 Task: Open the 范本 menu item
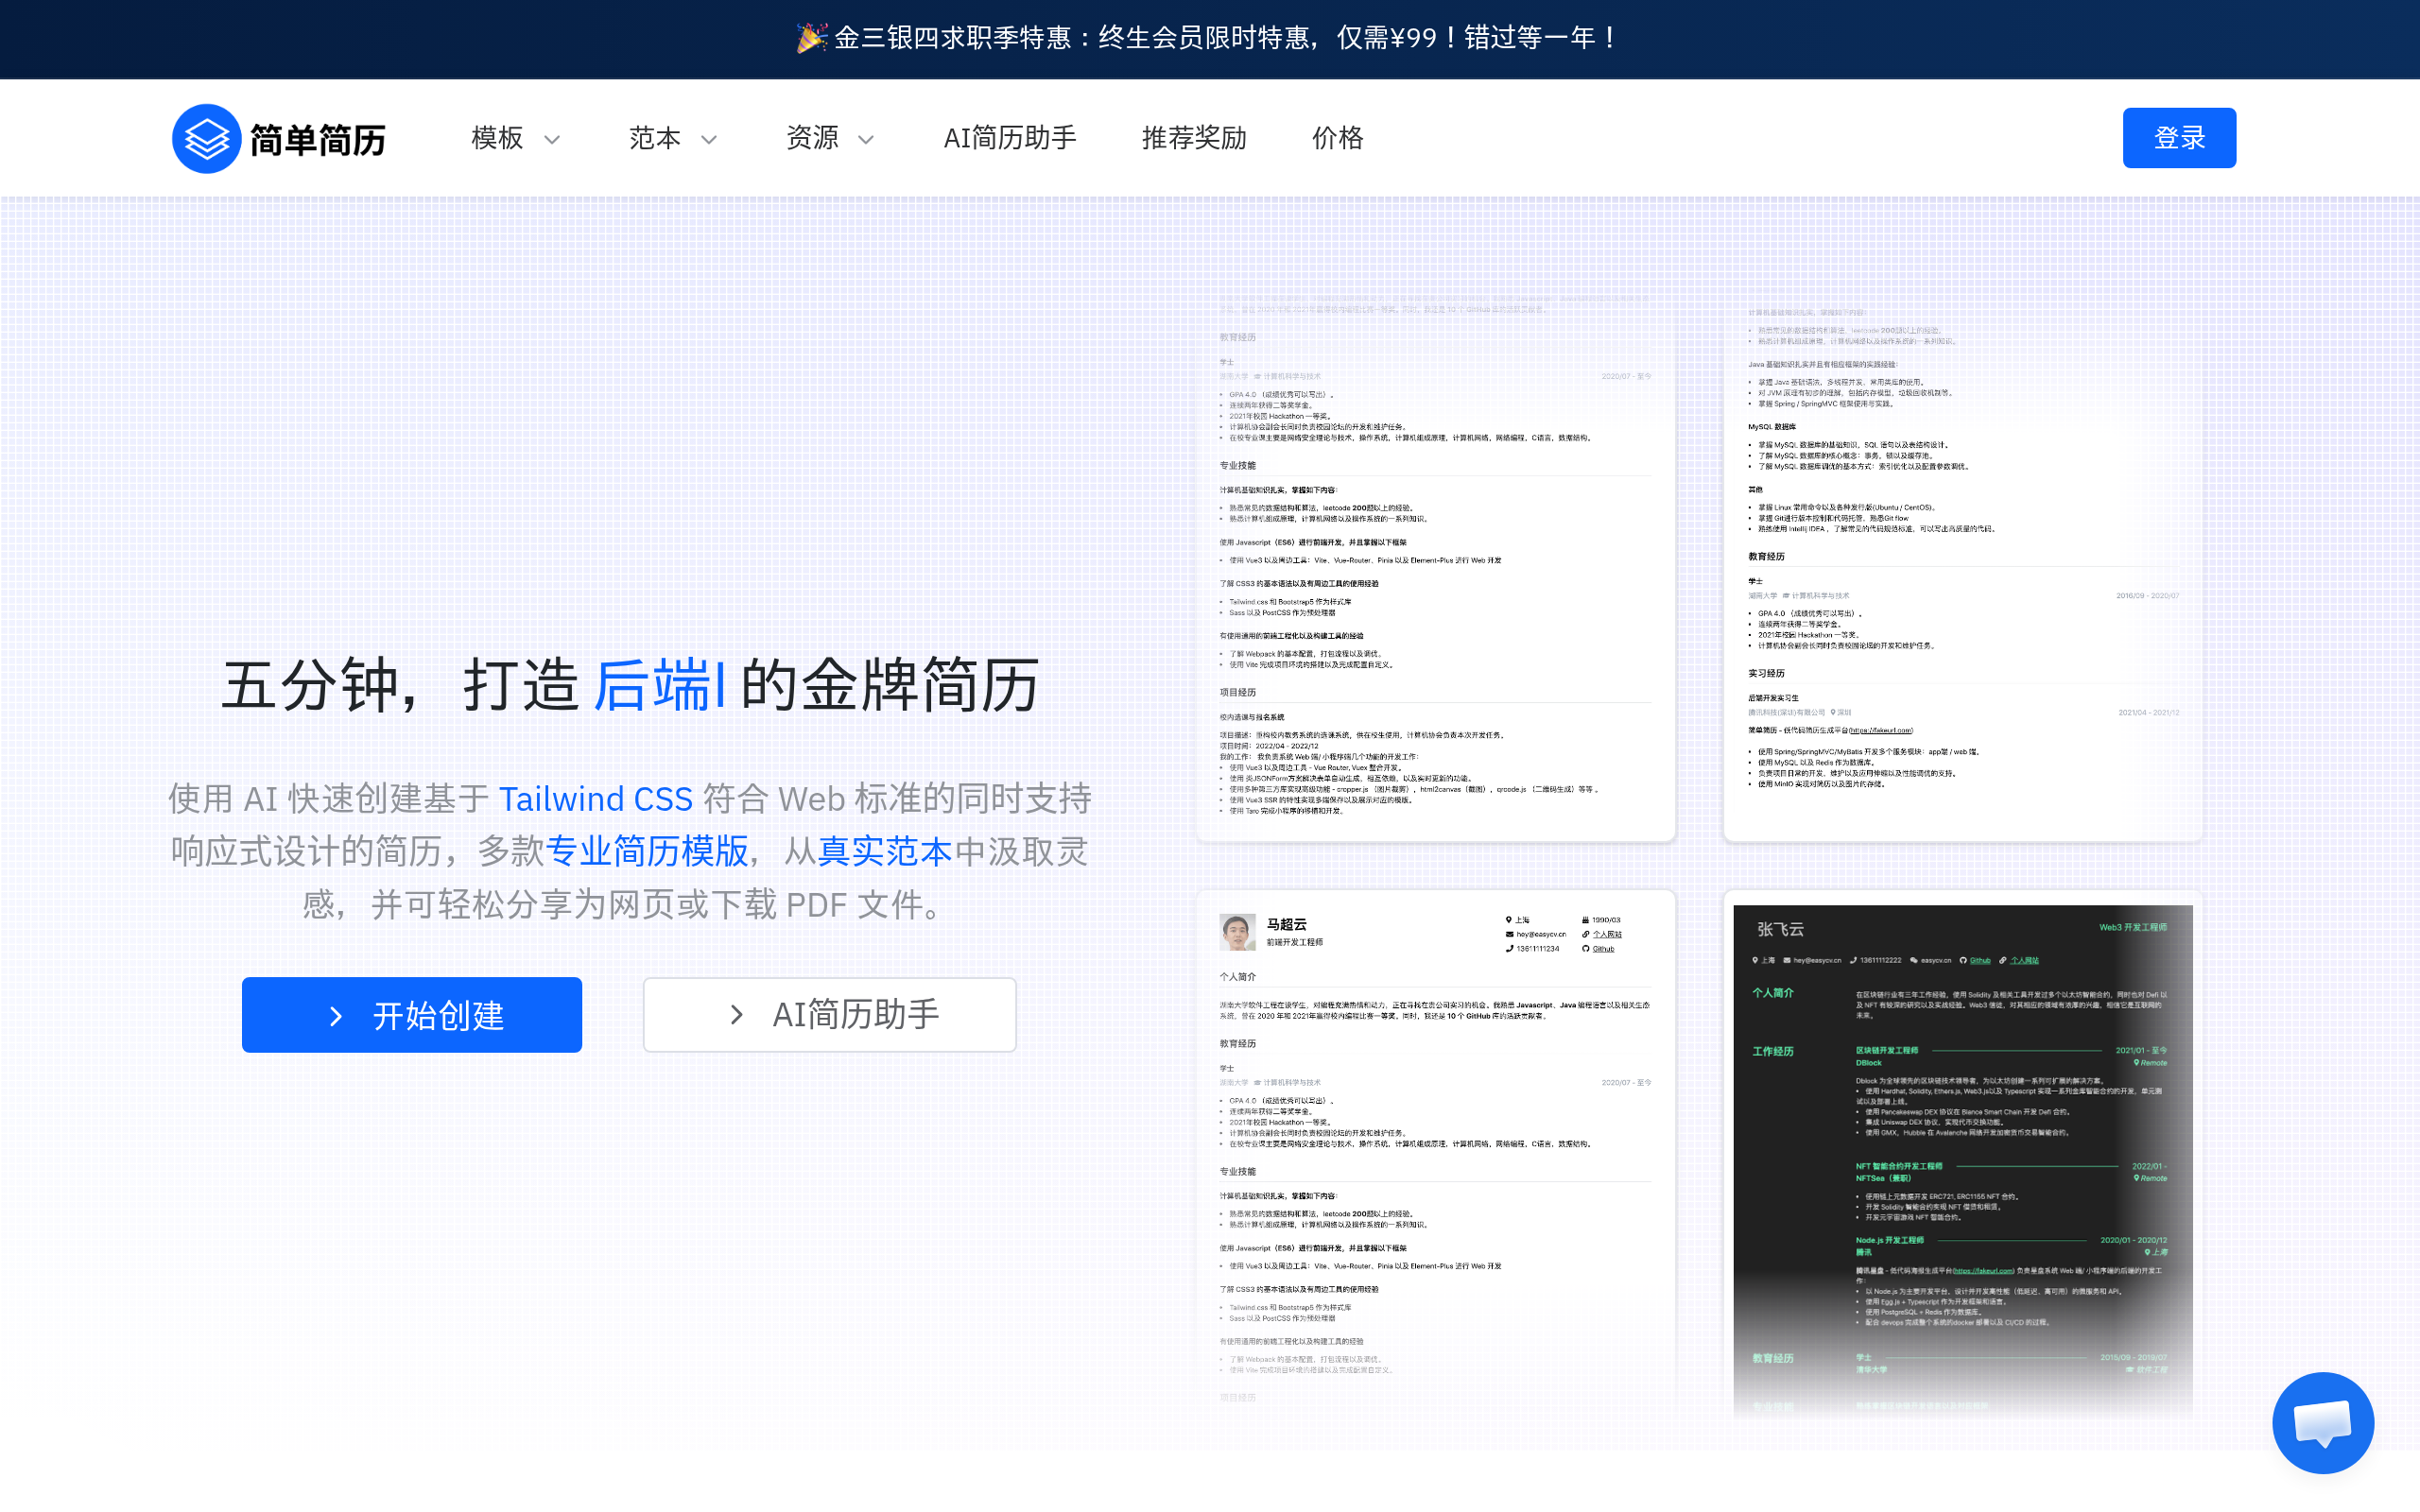(654, 138)
